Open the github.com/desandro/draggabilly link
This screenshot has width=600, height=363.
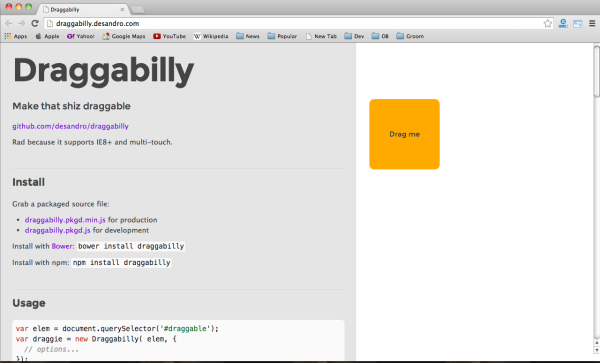click(70, 126)
